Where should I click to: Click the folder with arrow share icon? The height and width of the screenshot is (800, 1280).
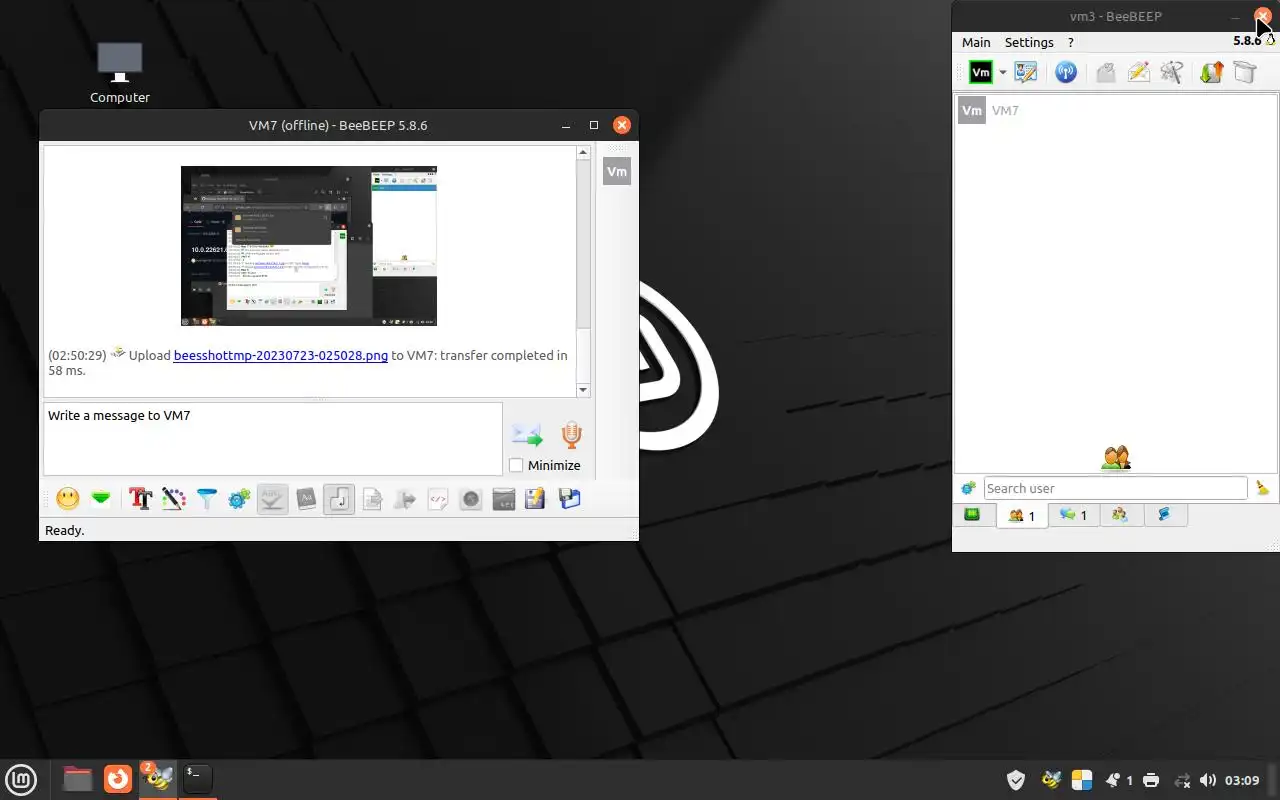405,499
